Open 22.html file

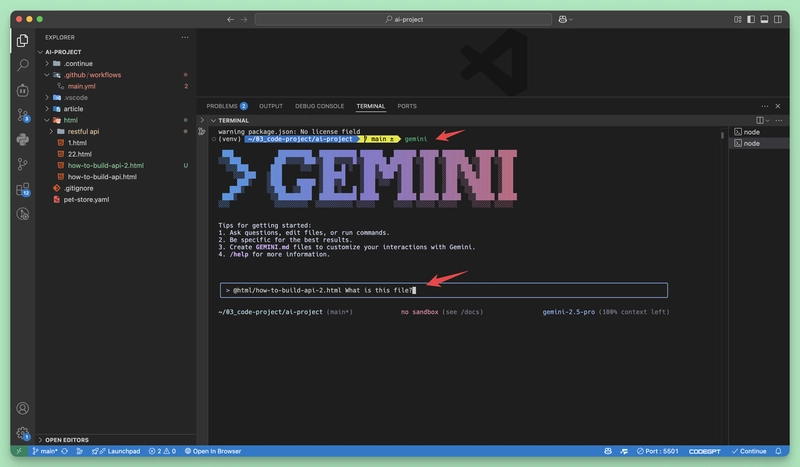[80, 154]
